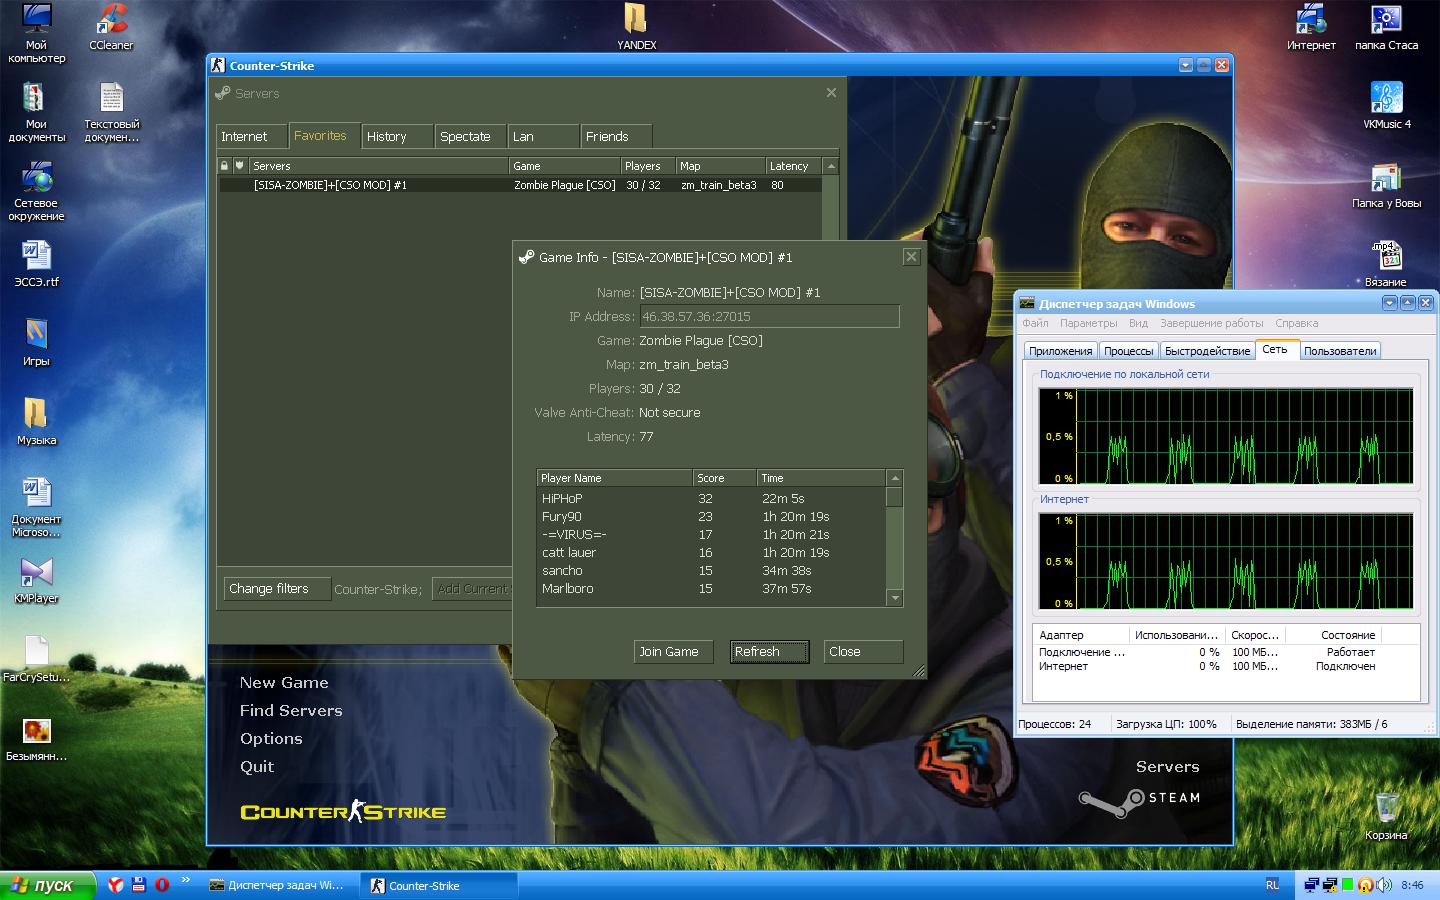This screenshot has width=1440, height=900.
Task: Sort servers by the lock (password) column
Action: pos(224,166)
